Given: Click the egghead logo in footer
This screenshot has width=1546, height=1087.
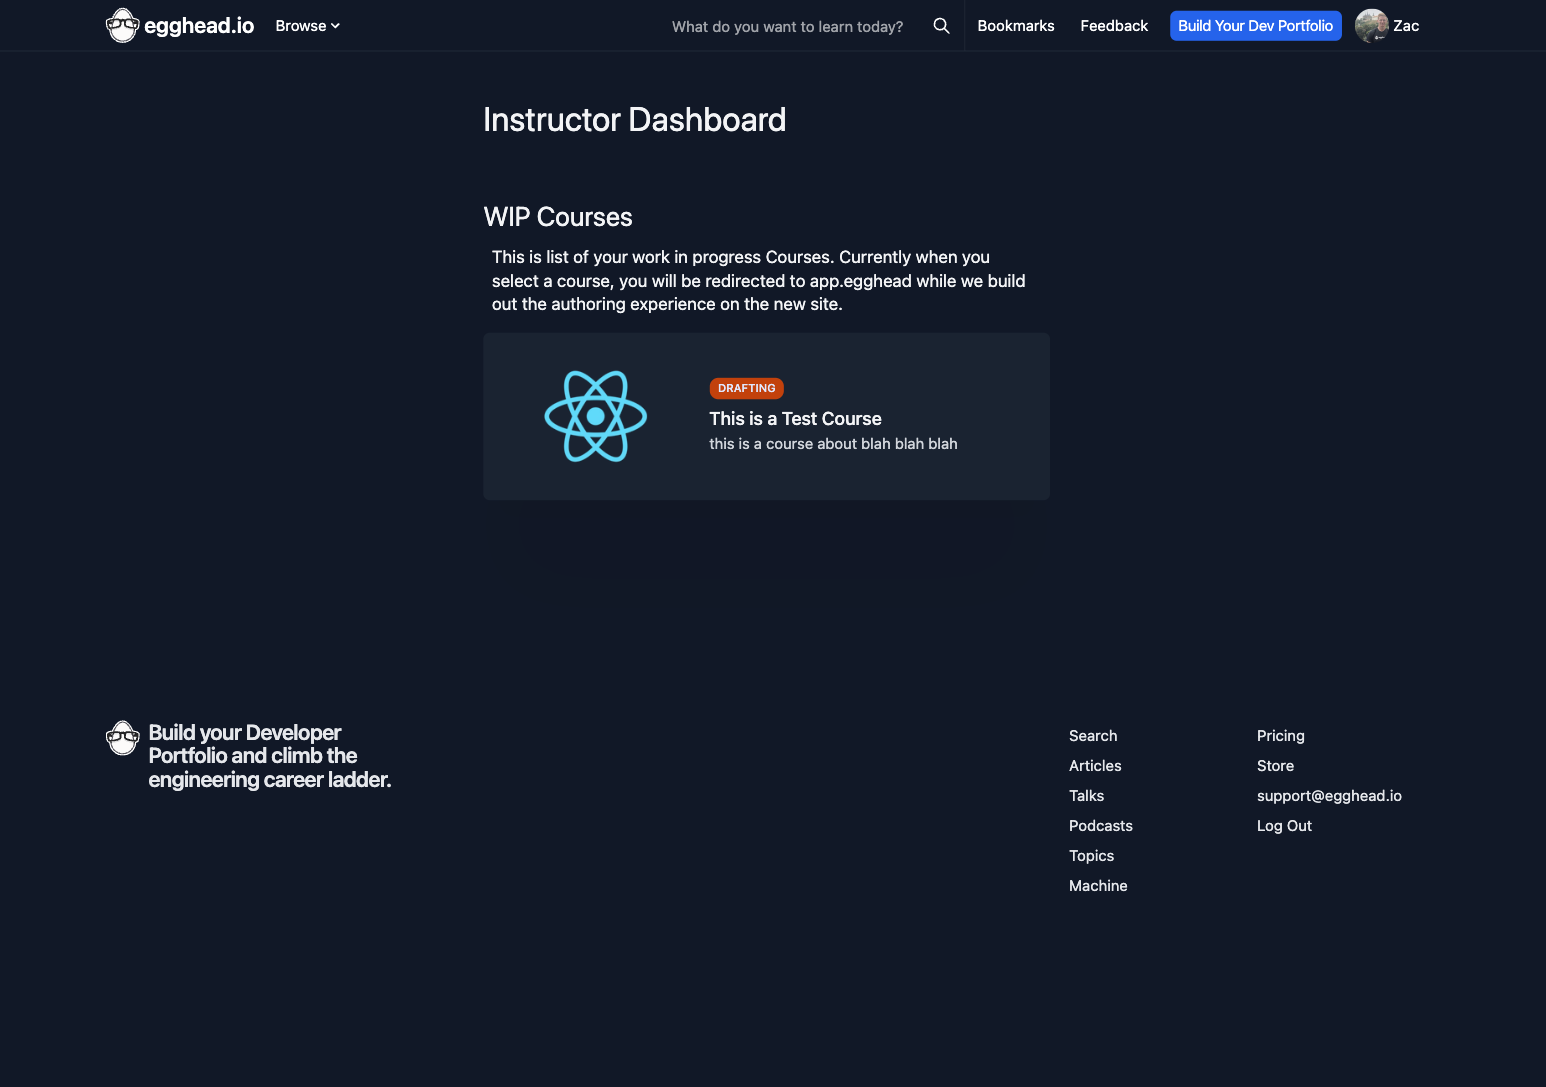Looking at the screenshot, I should coord(122,738).
